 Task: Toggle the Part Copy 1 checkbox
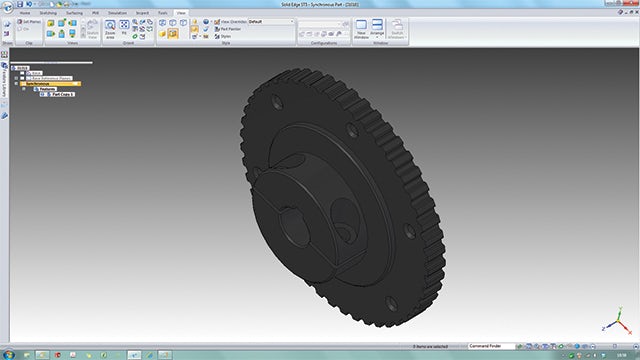(42, 94)
